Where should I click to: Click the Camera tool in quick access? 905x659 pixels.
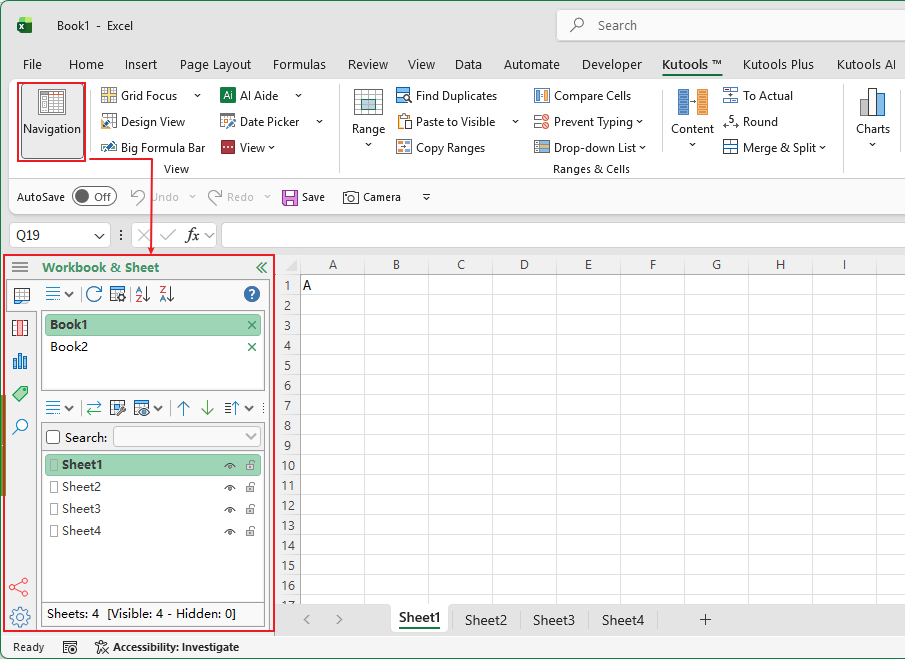(x=371, y=197)
